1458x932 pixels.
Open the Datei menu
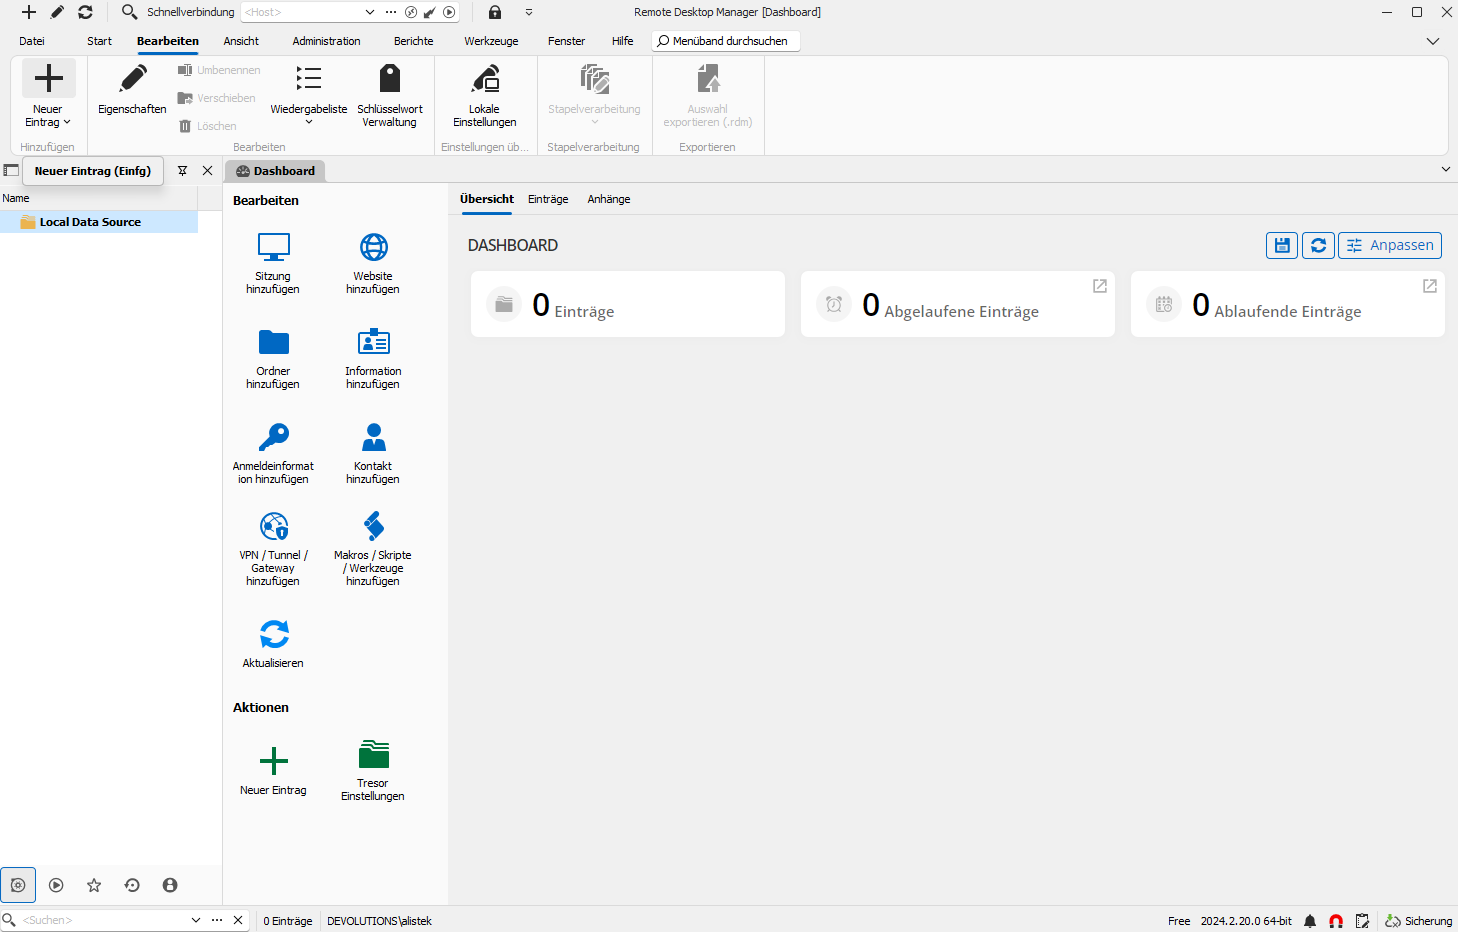click(x=32, y=41)
